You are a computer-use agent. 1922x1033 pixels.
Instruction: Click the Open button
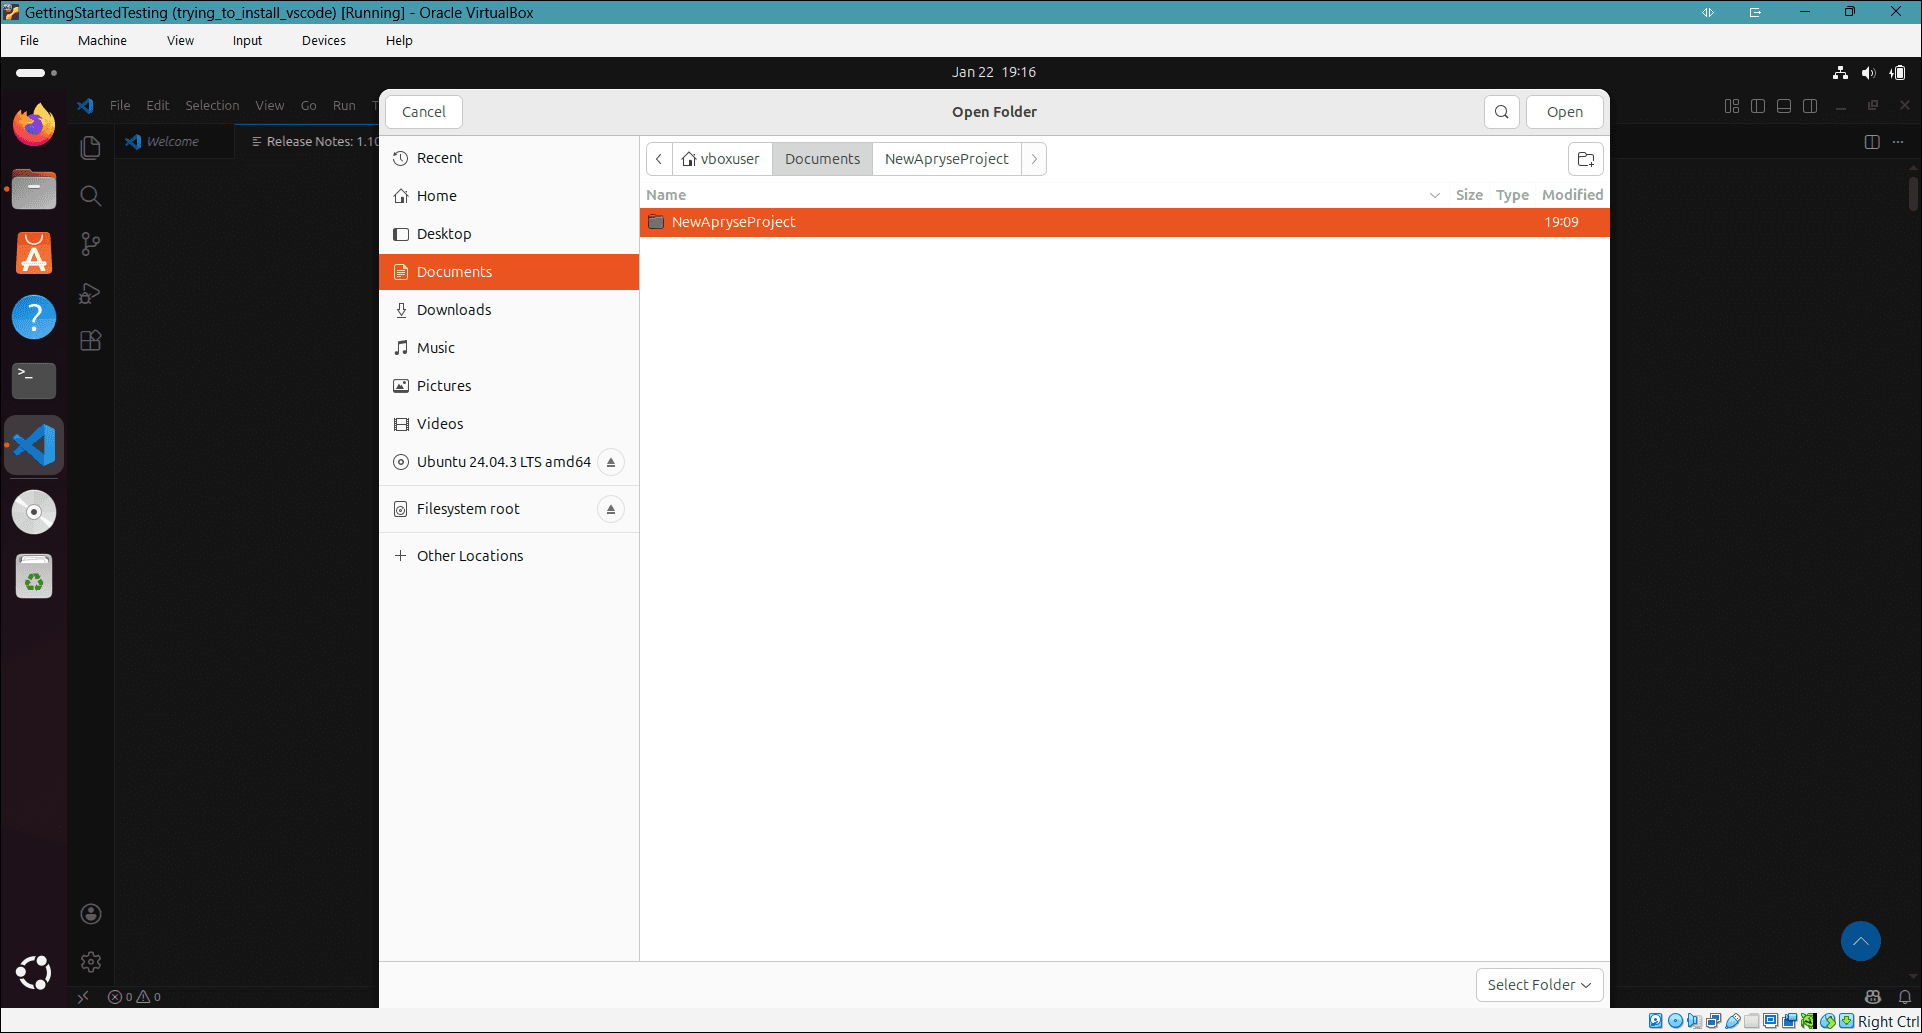click(x=1564, y=112)
